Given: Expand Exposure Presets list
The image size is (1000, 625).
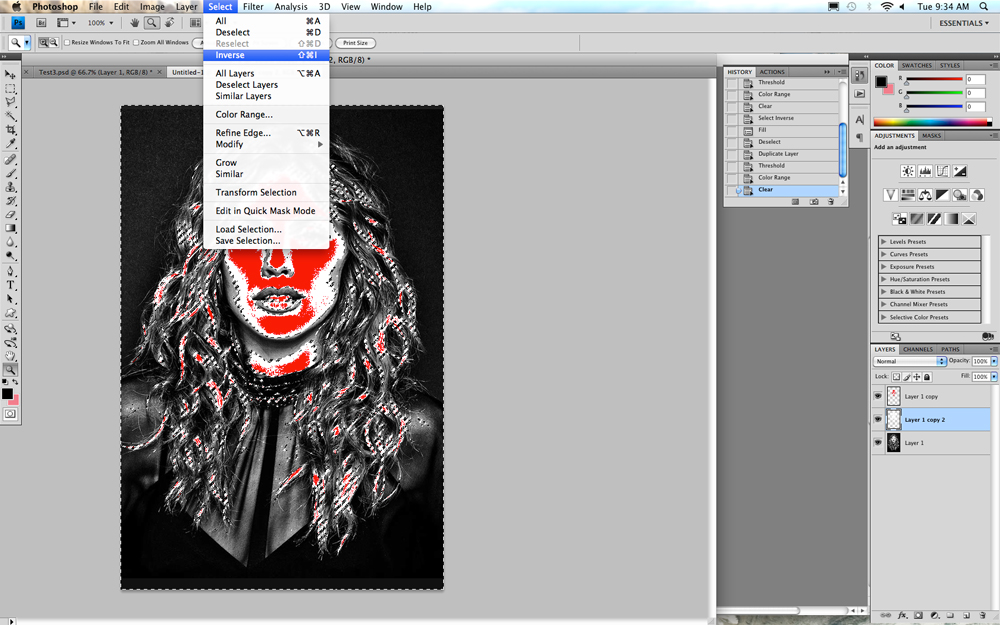Looking at the screenshot, I should 883,267.
